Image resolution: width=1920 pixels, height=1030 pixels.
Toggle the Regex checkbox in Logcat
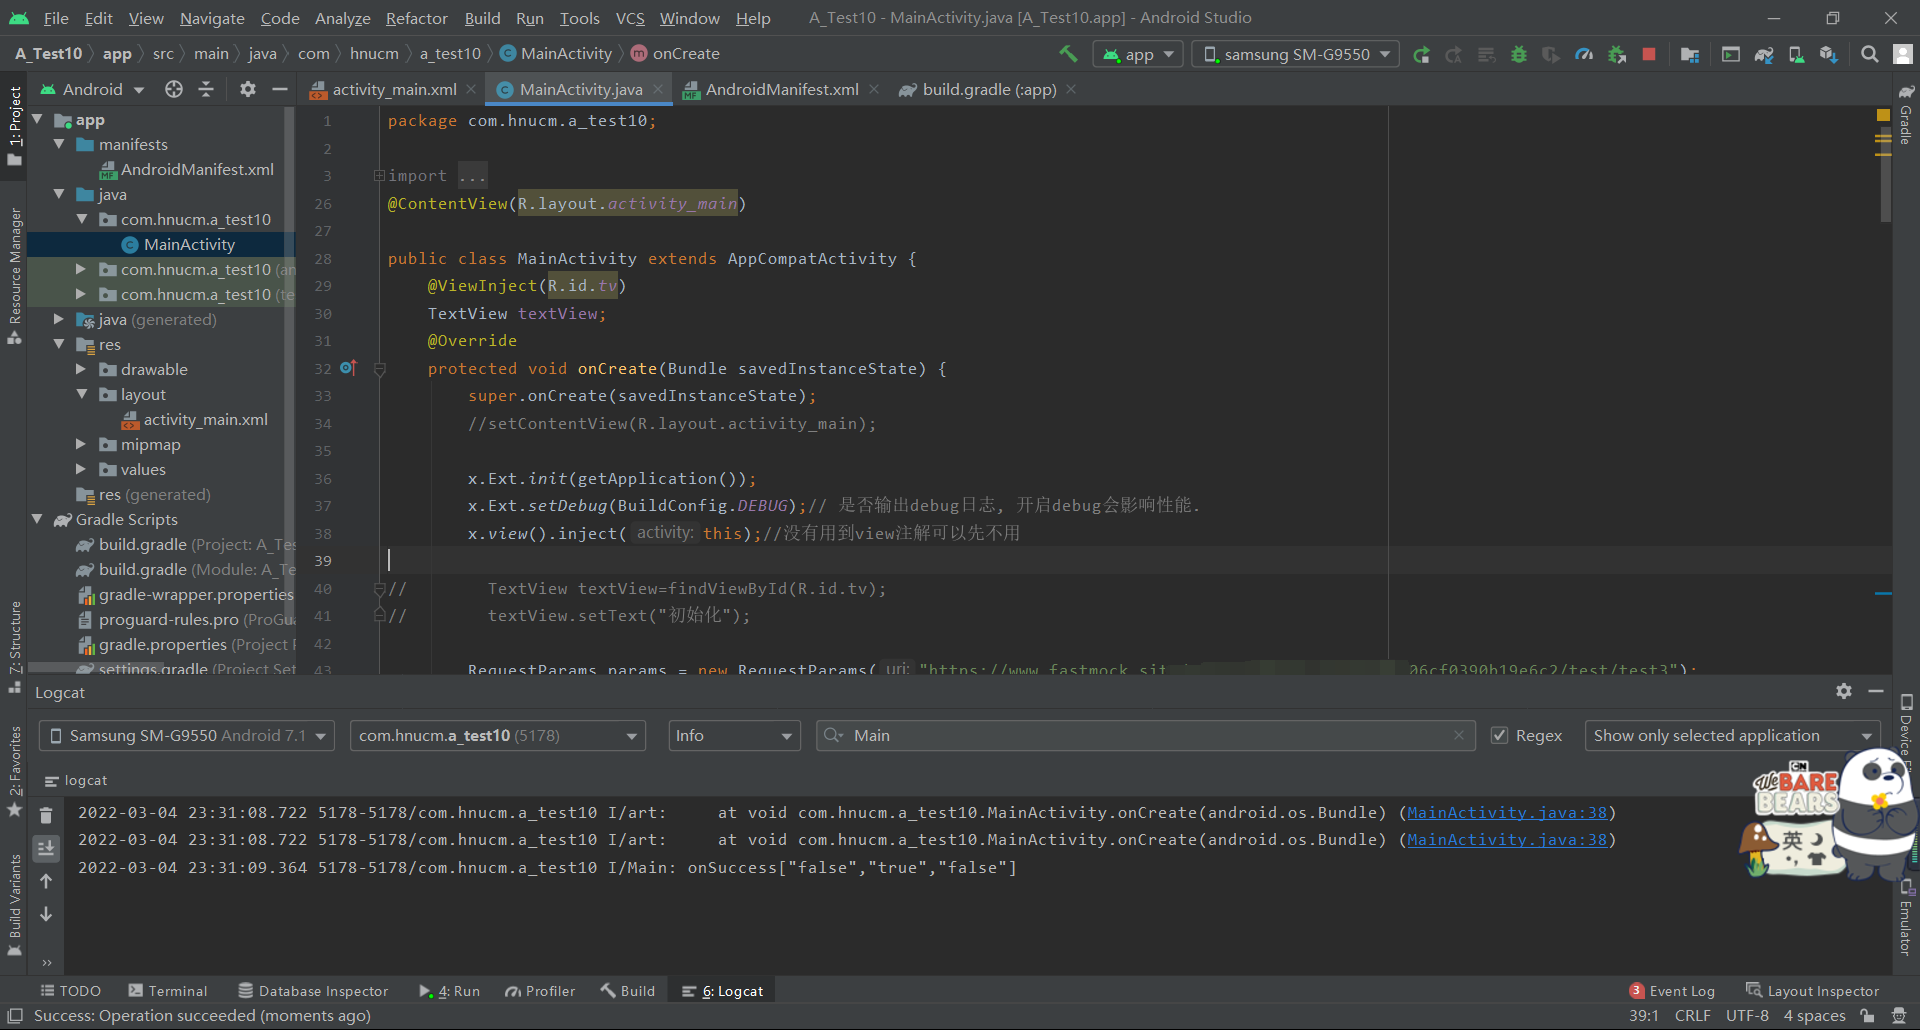pos(1499,735)
